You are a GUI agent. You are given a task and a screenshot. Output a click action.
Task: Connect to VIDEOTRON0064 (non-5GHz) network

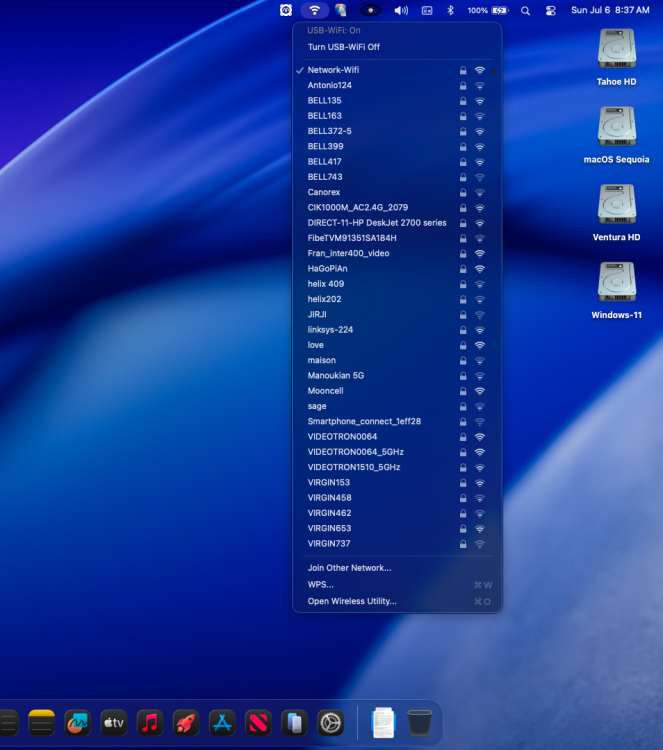[397, 437]
